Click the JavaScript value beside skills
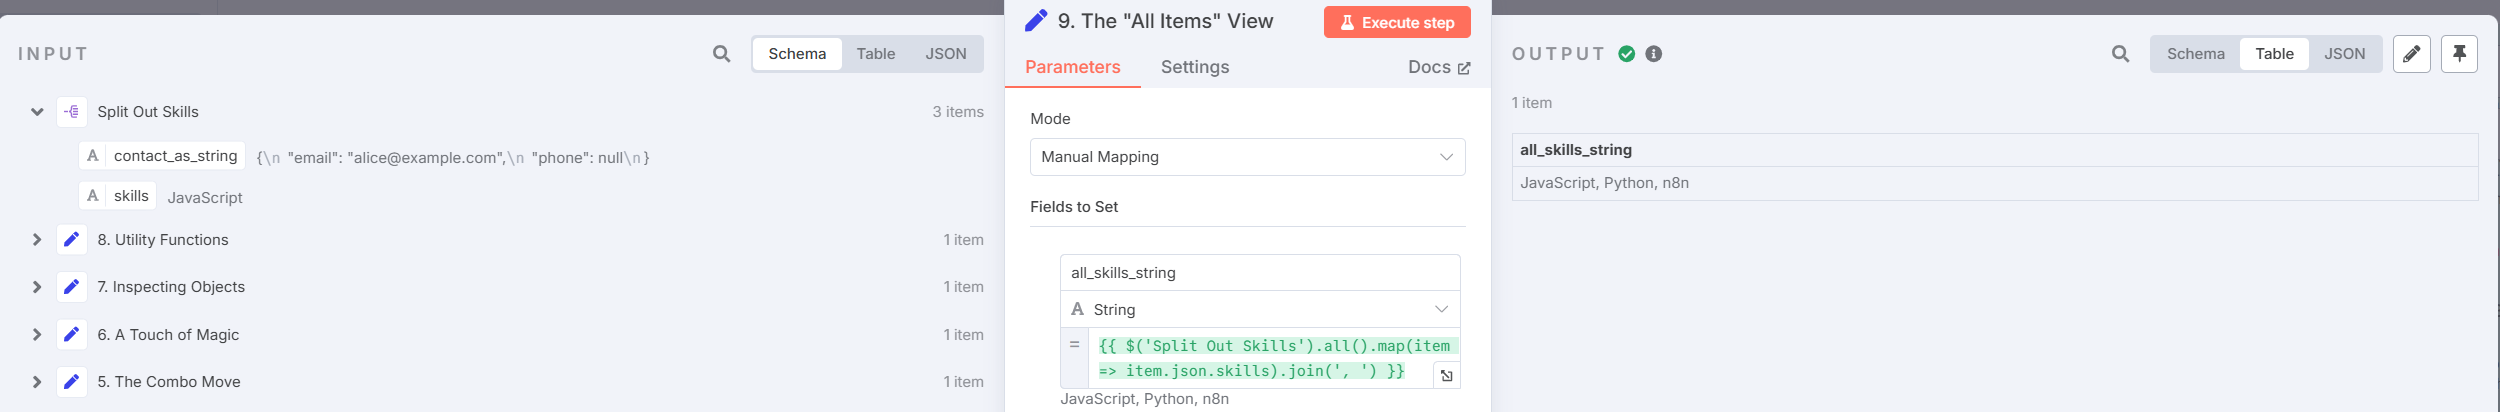Screen dimensions: 2500x412 (x=205, y=198)
